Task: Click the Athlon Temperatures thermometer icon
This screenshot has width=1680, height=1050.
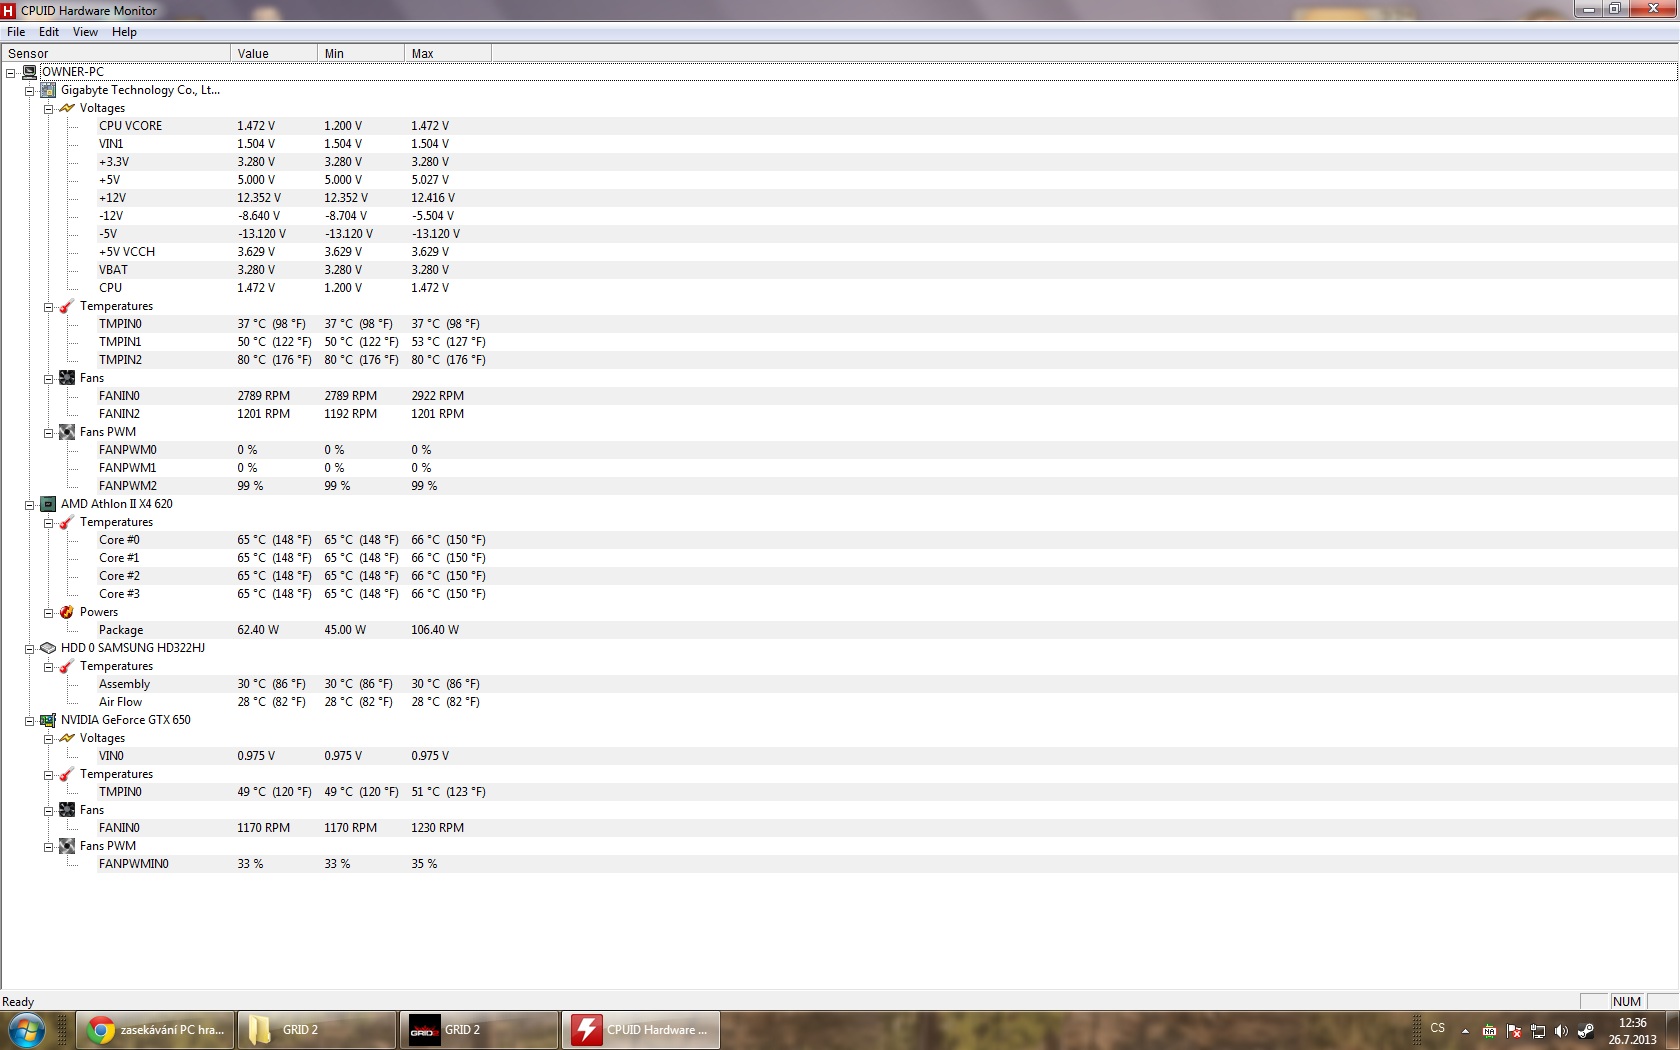Action: [x=67, y=522]
